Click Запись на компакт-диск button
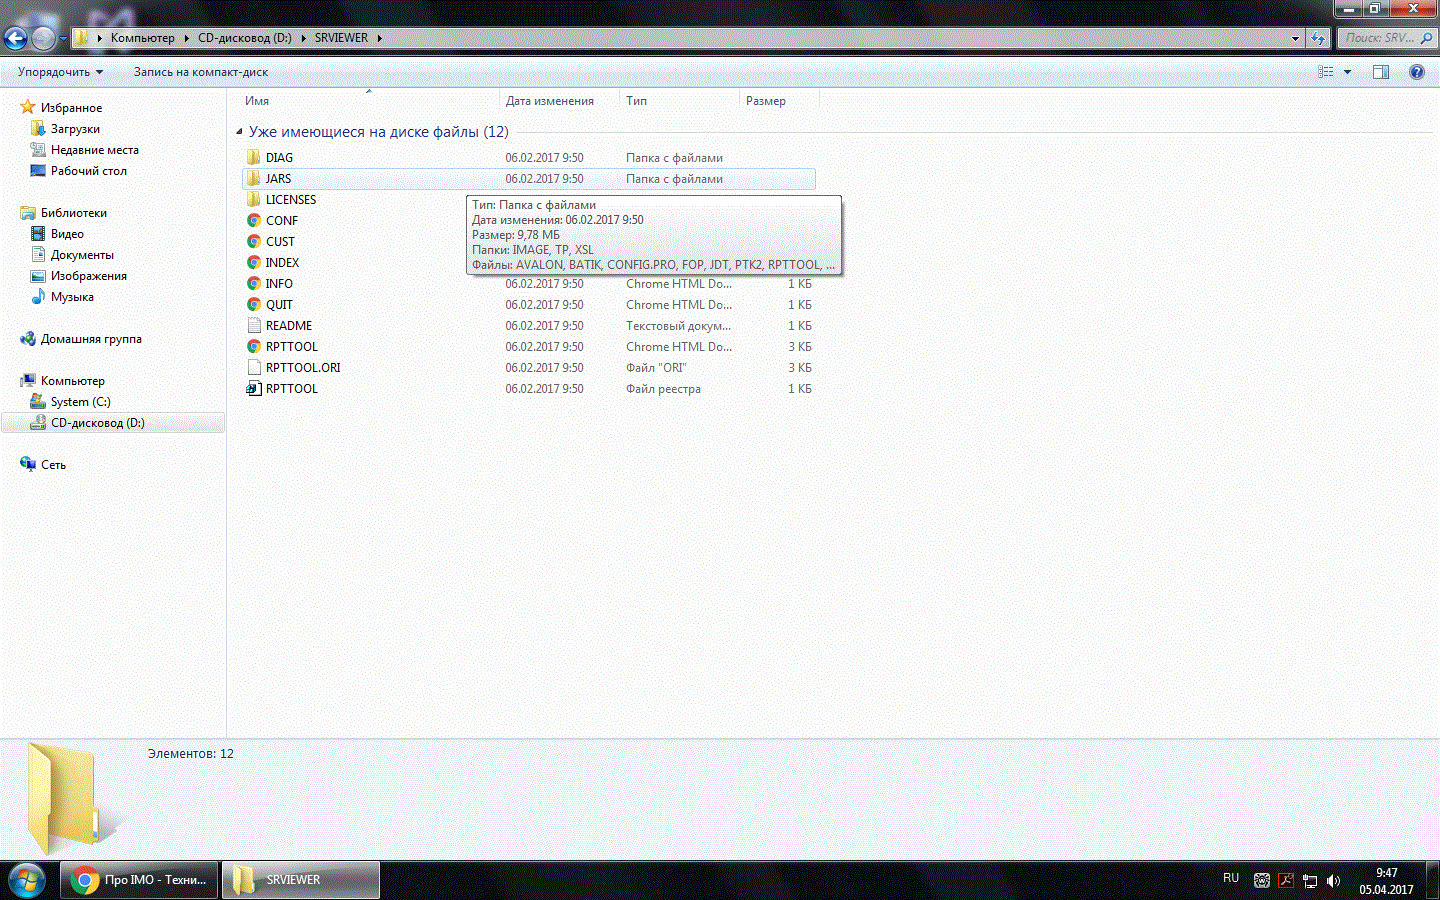1440x900 pixels. pyautogui.click(x=201, y=72)
